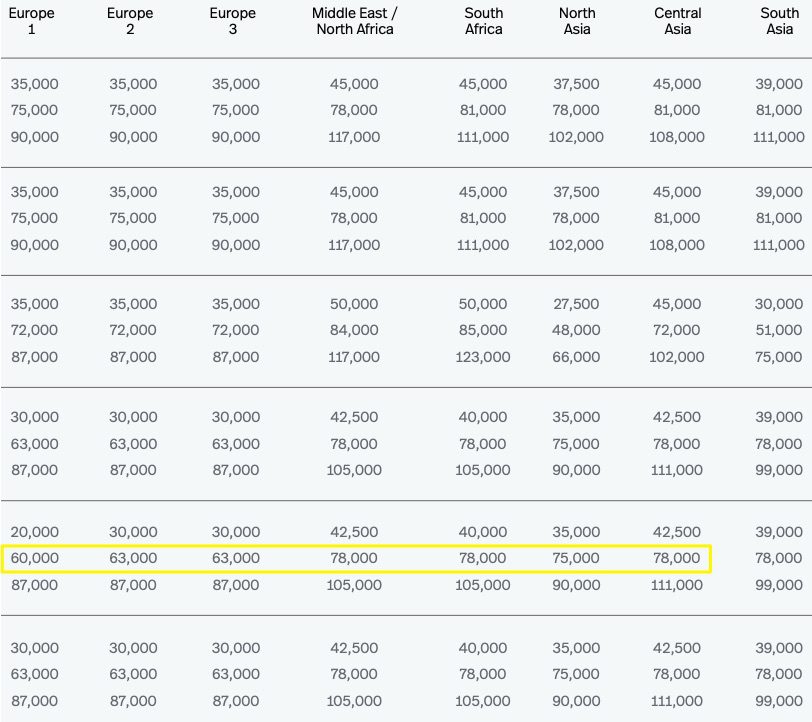Select the South Asia column header
This screenshot has height=722, width=812.
779,21
